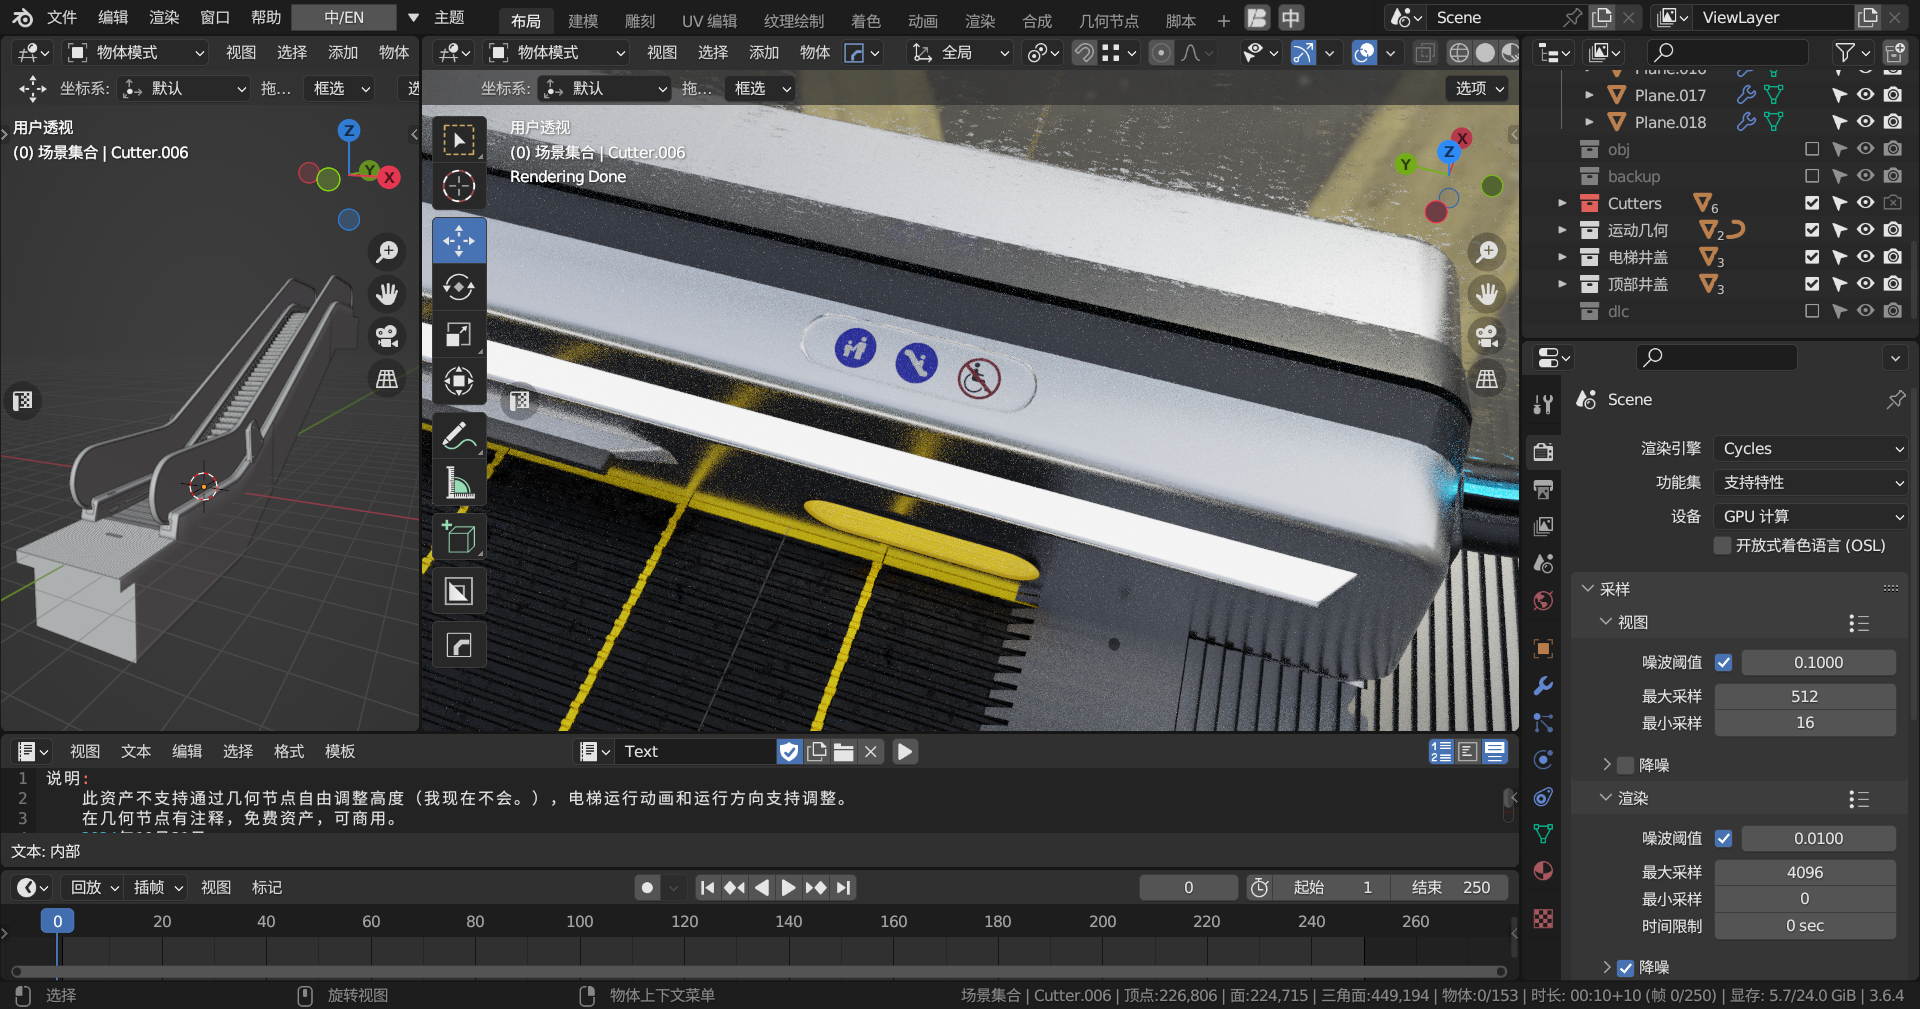Click the end frame 250 field
The width and height of the screenshot is (1920, 1009).
tap(1450, 887)
